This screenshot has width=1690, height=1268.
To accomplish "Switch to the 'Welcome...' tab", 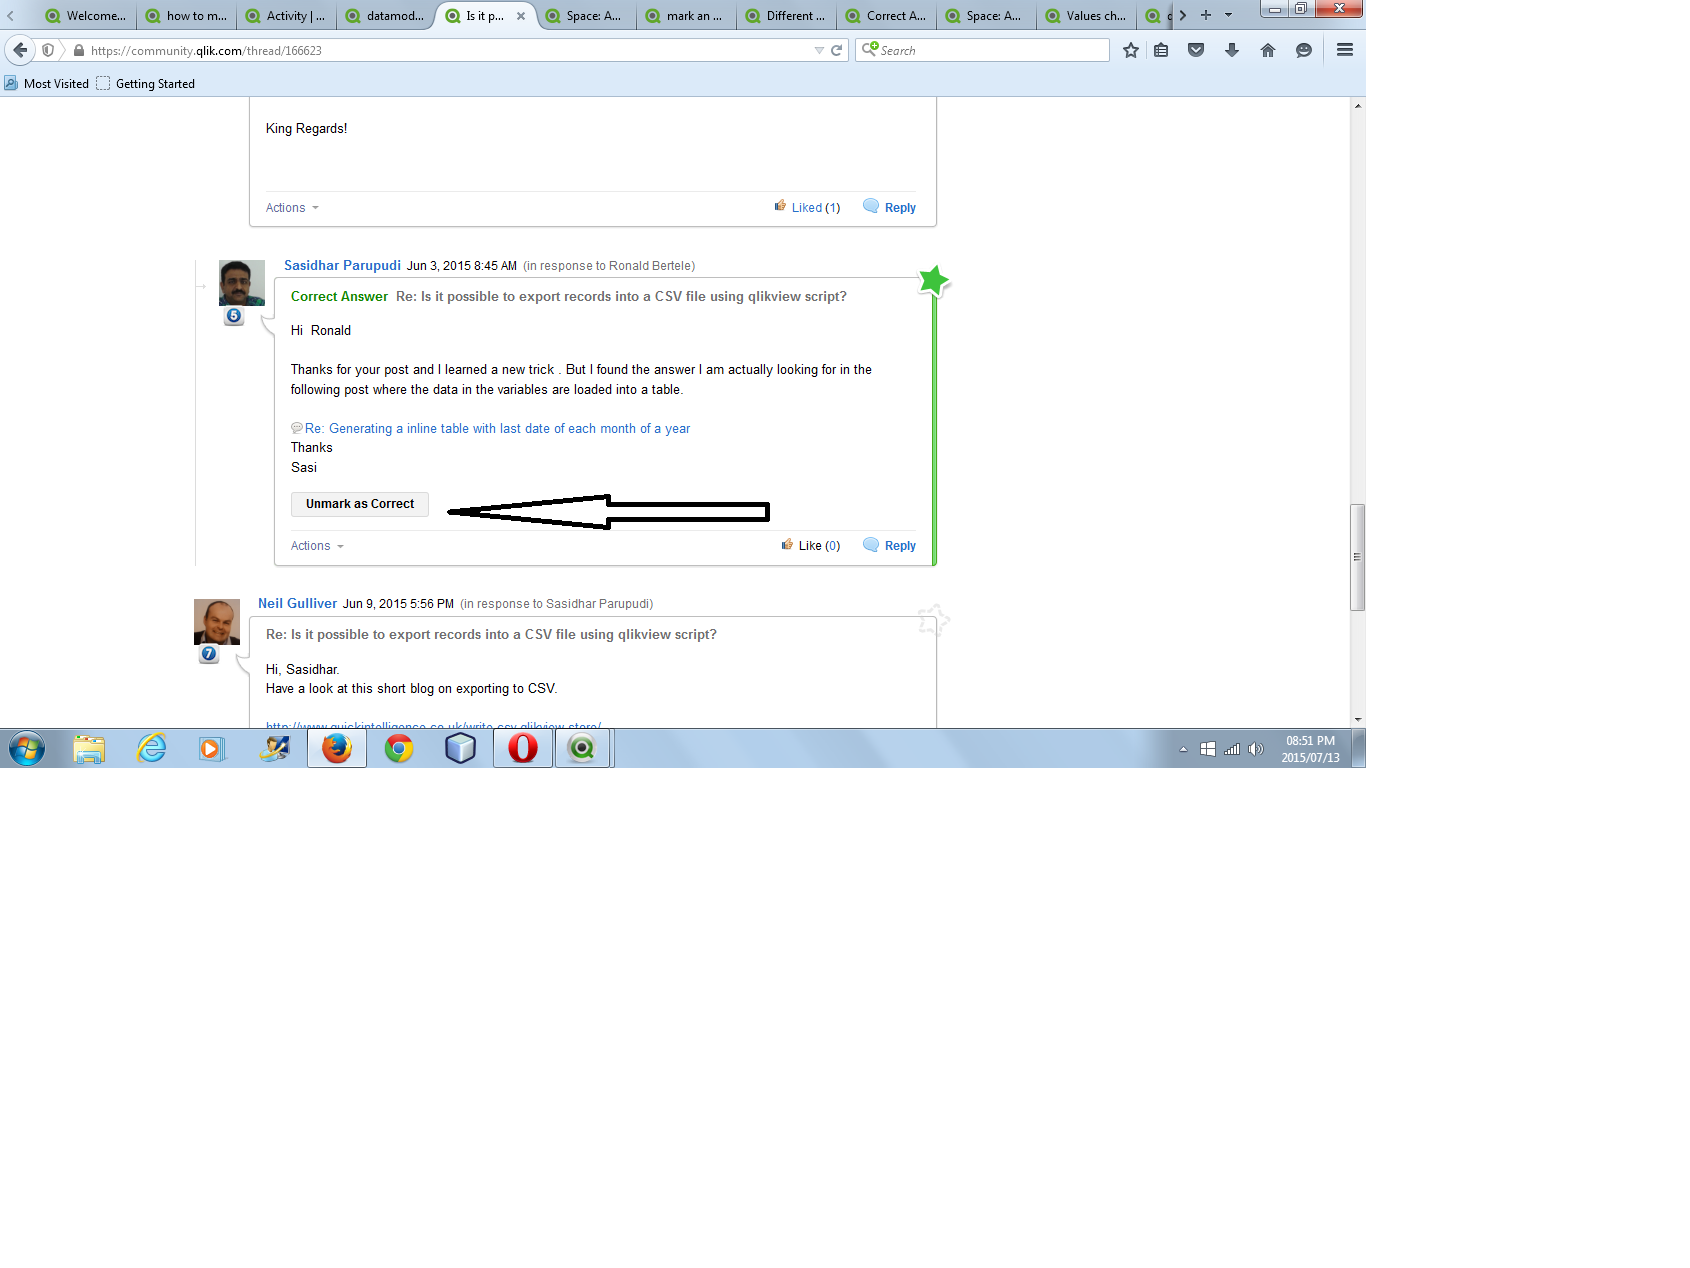I will coord(86,16).
